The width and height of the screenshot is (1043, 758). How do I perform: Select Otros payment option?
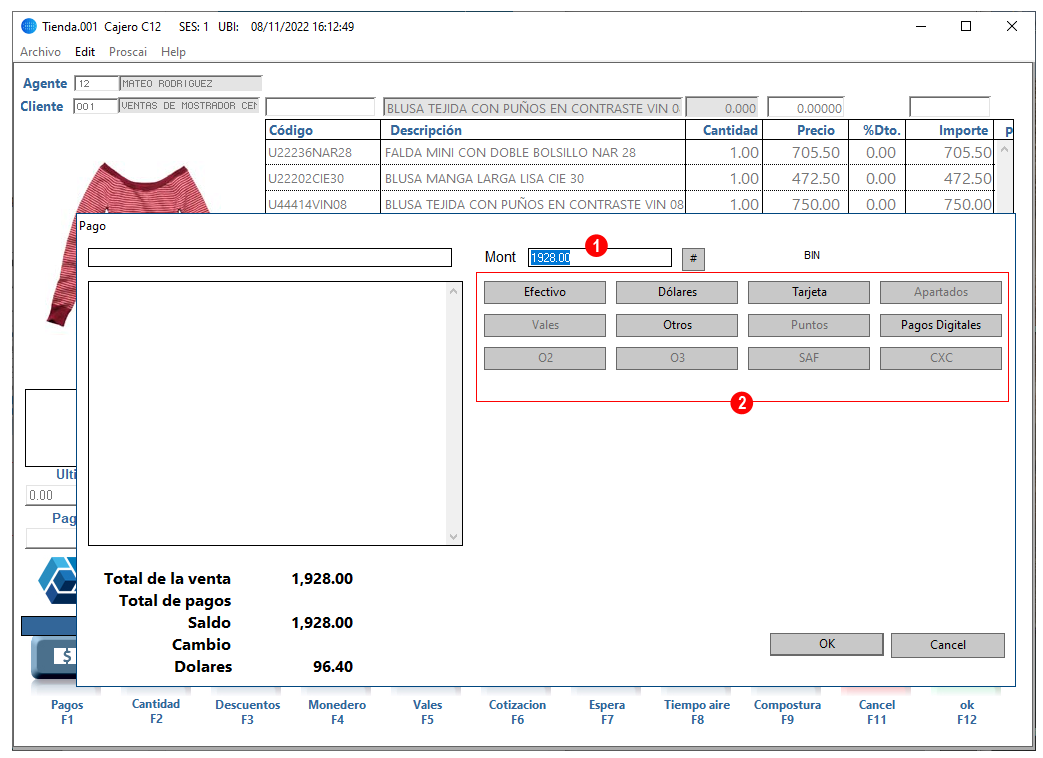point(677,325)
